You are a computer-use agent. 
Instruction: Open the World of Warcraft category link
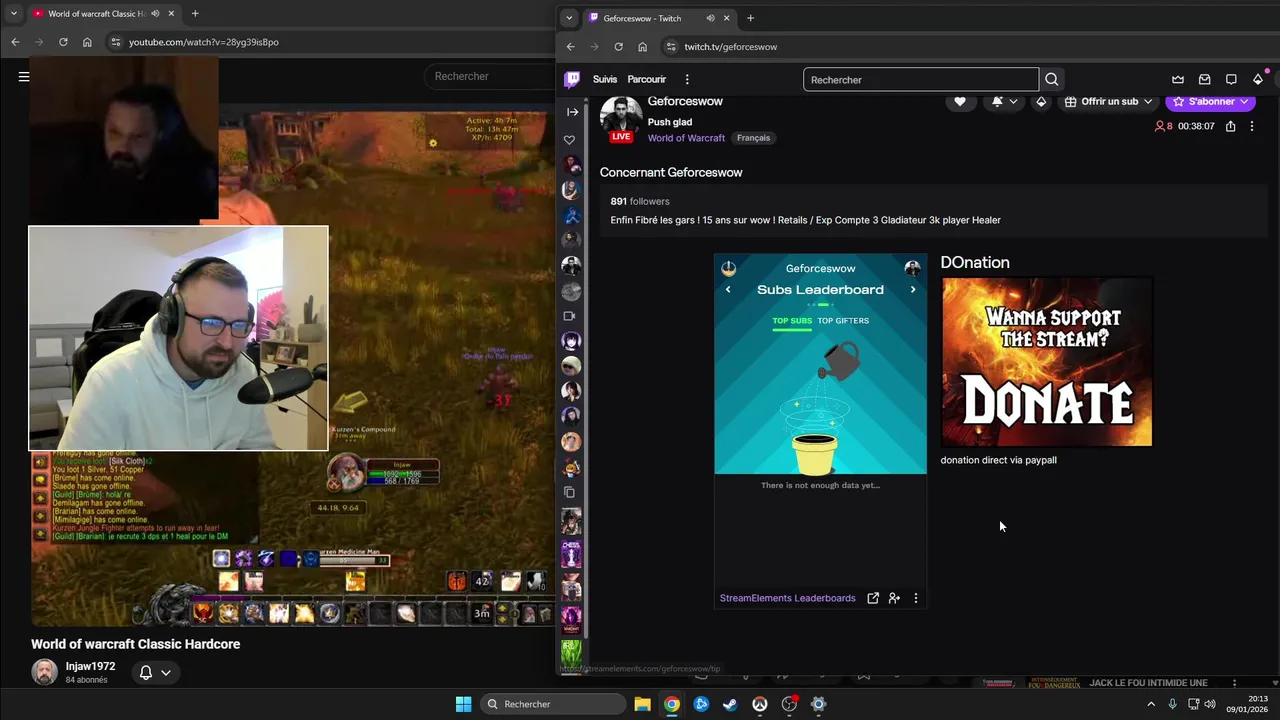coord(686,138)
